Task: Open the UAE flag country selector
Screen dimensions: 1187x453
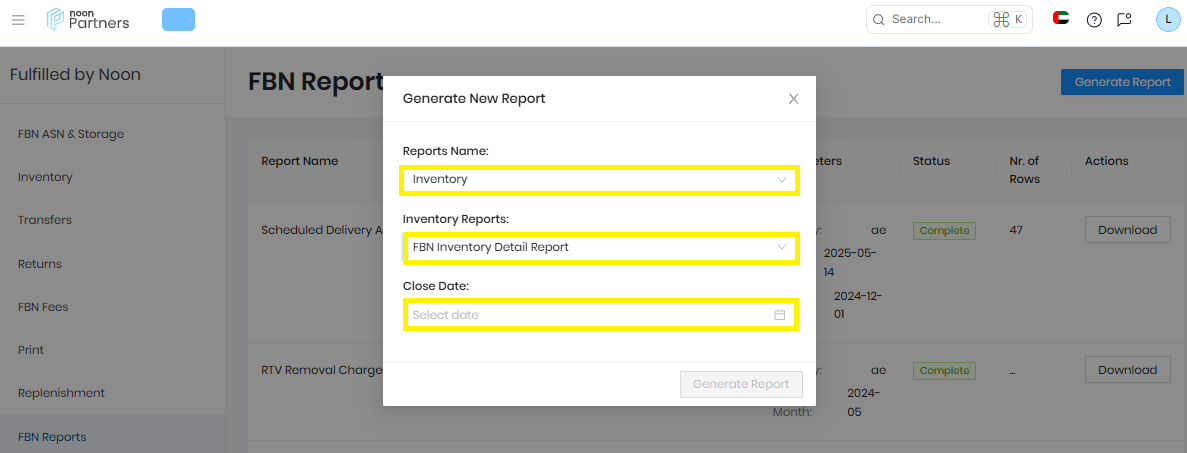Action: click(1061, 18)
